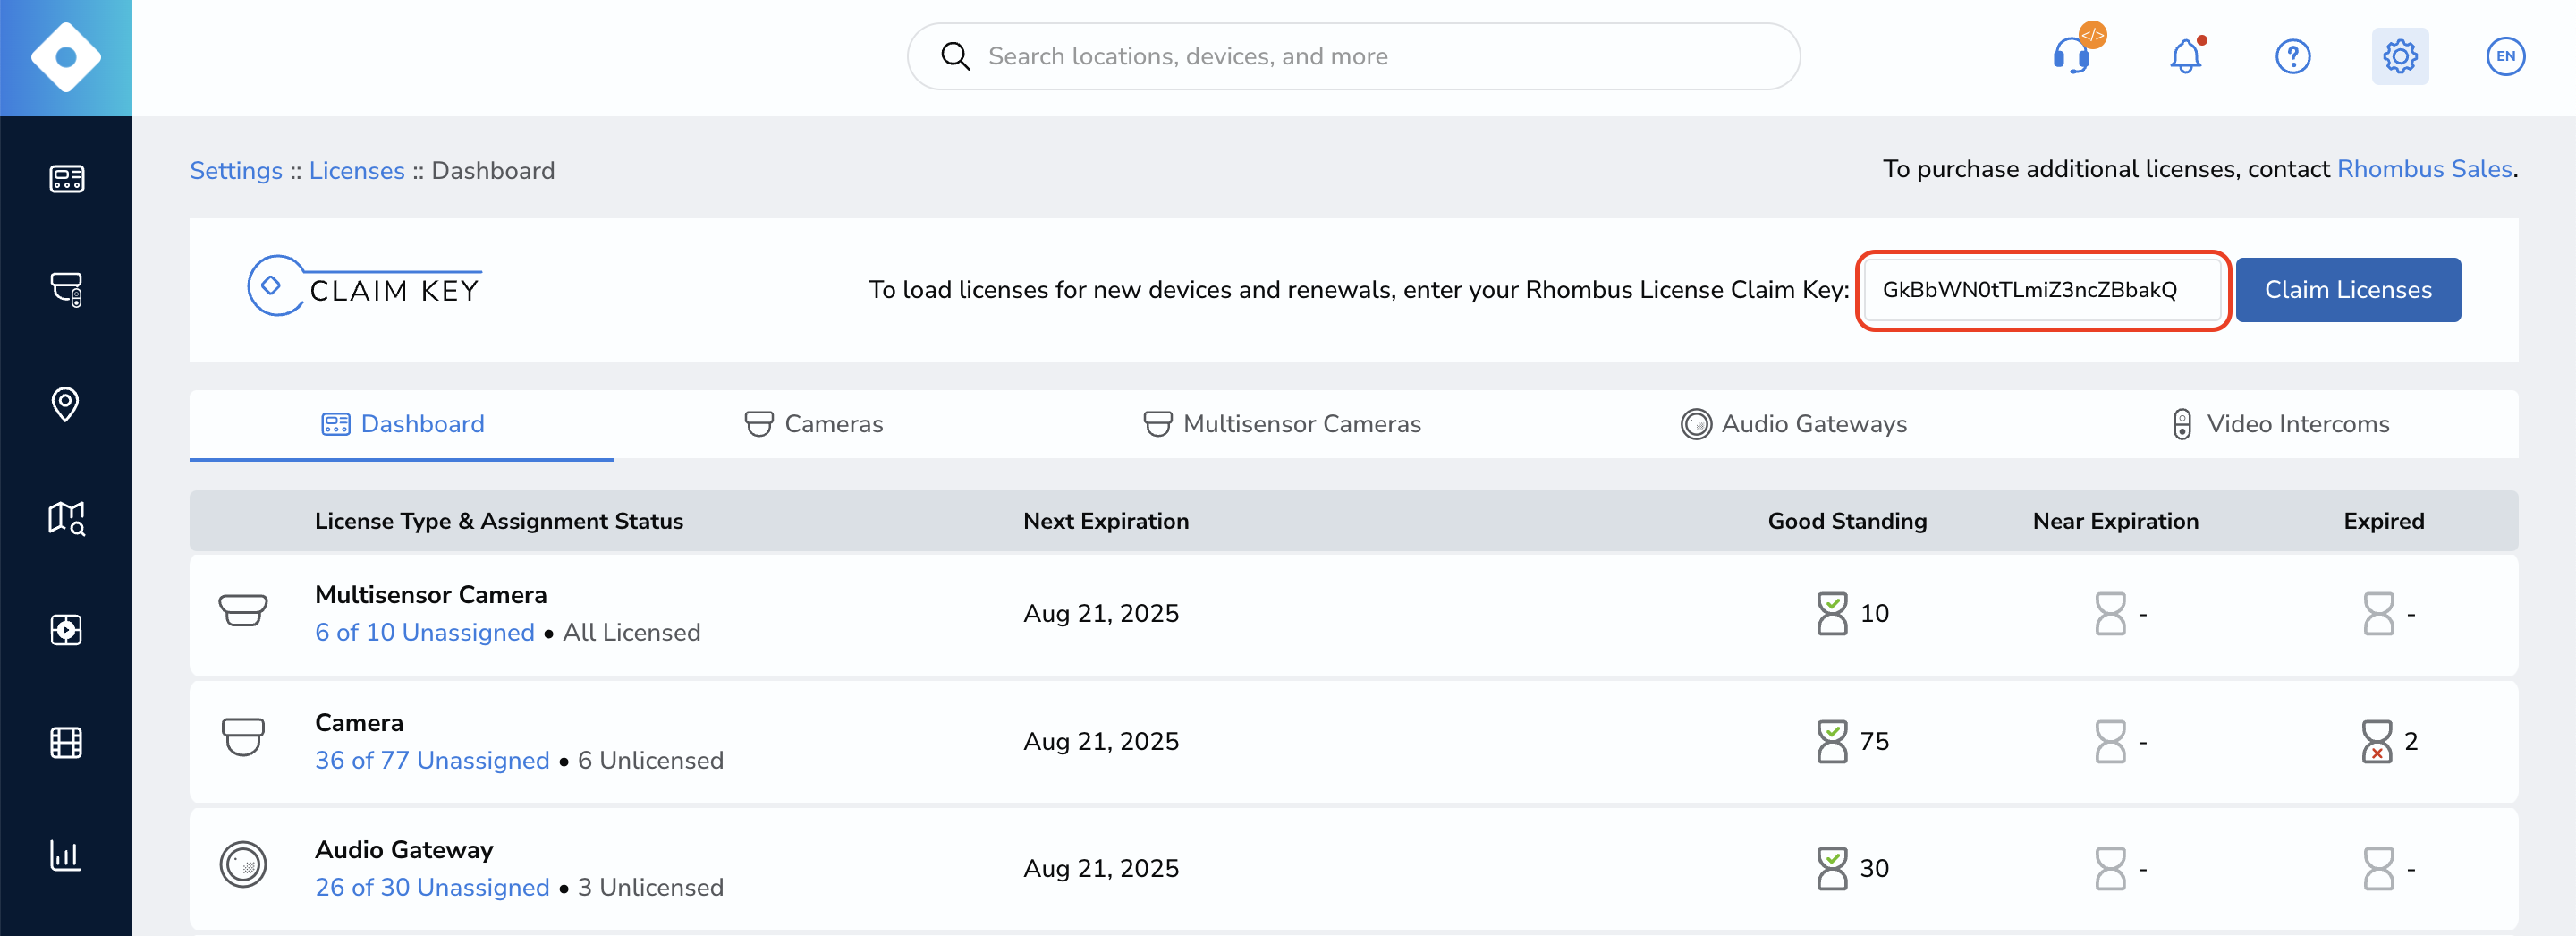The image size is (2576, 936).
Task: Switch to the Video Intercoms tab
Action: (2280, 424)
